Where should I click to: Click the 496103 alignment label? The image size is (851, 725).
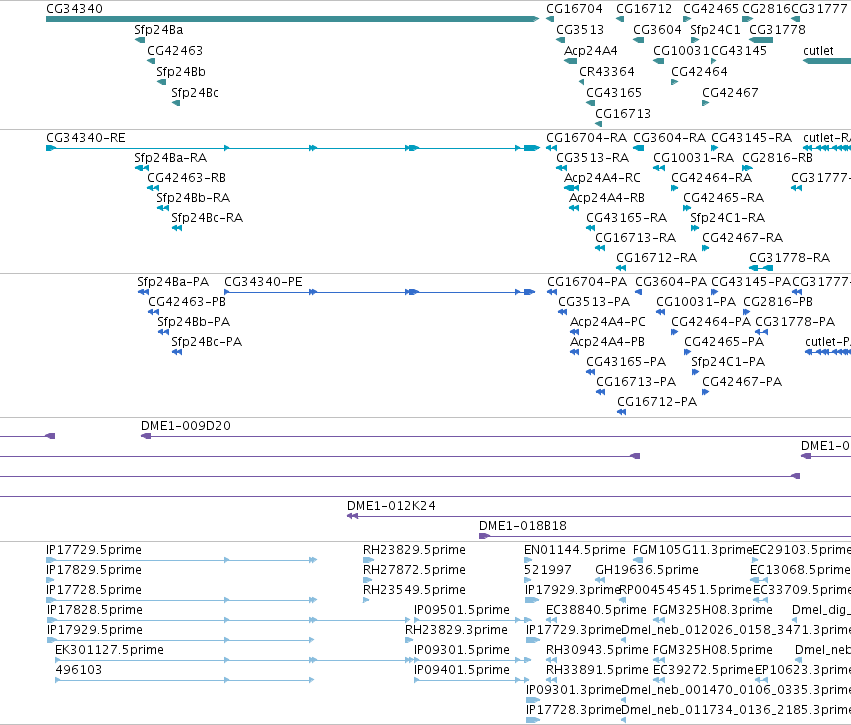(78, 670)
